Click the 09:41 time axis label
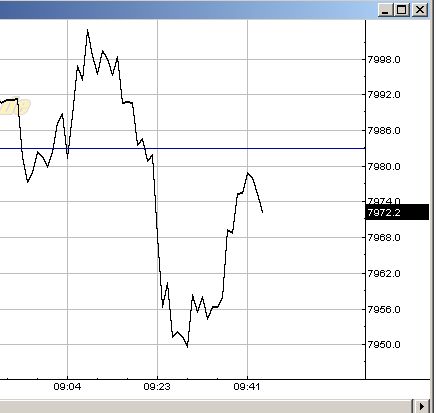Viewport: 443px width, 413px height. [x=247, y=387]
